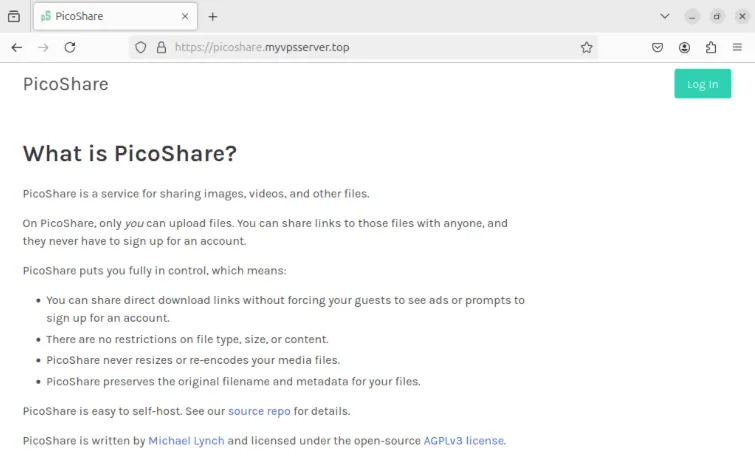
Task: Click the PicoShare brand title in header
Action: click(x=65, y=84)
